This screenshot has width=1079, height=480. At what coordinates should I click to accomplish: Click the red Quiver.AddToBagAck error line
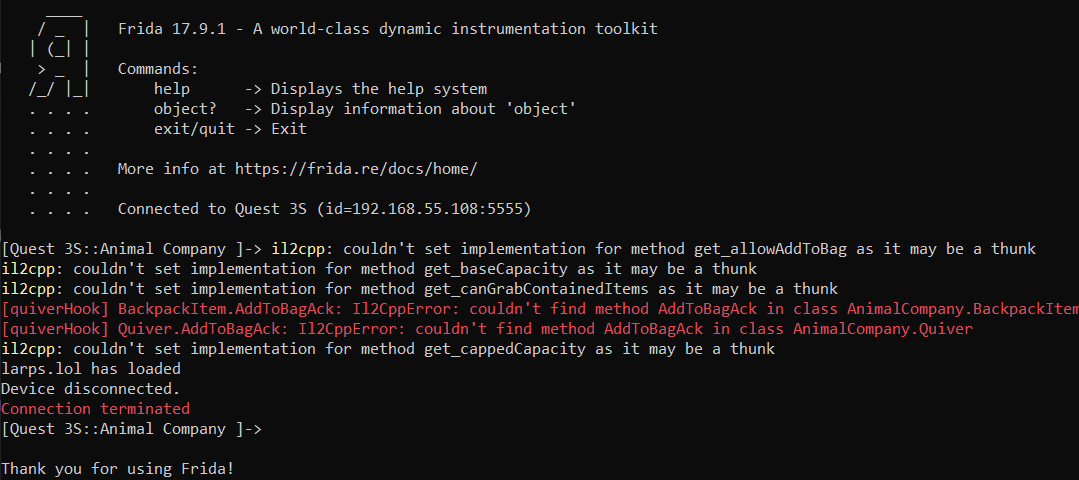point(487,329)
